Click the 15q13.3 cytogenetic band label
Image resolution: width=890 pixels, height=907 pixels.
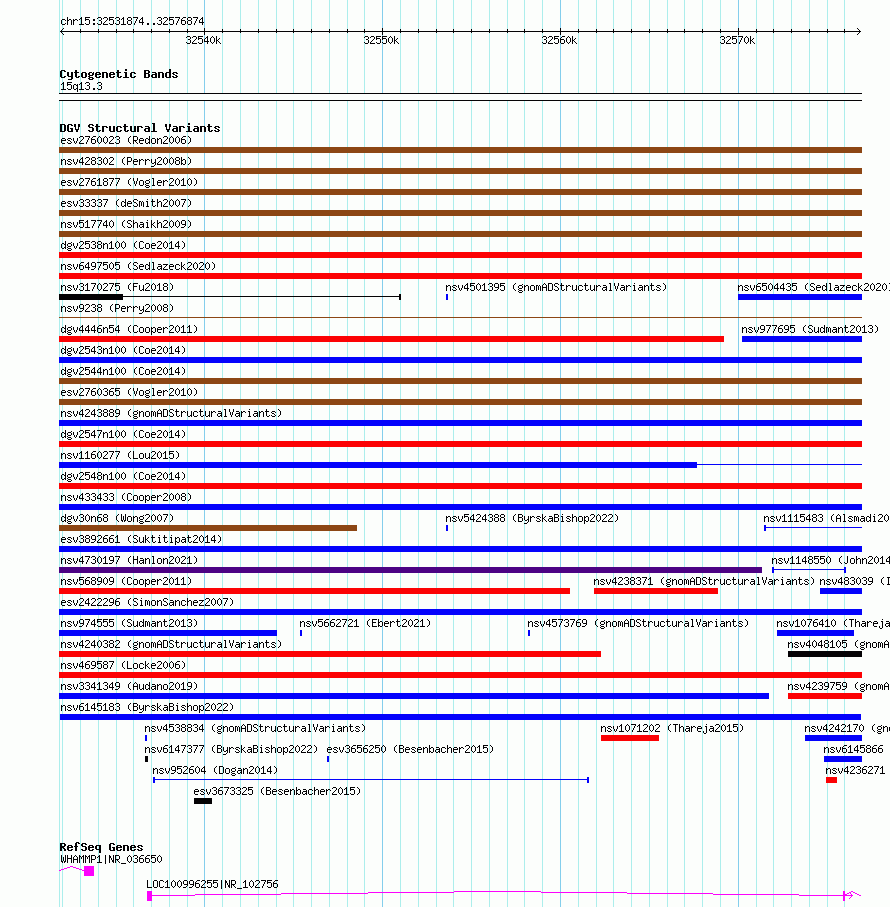[x=81, y=86]
